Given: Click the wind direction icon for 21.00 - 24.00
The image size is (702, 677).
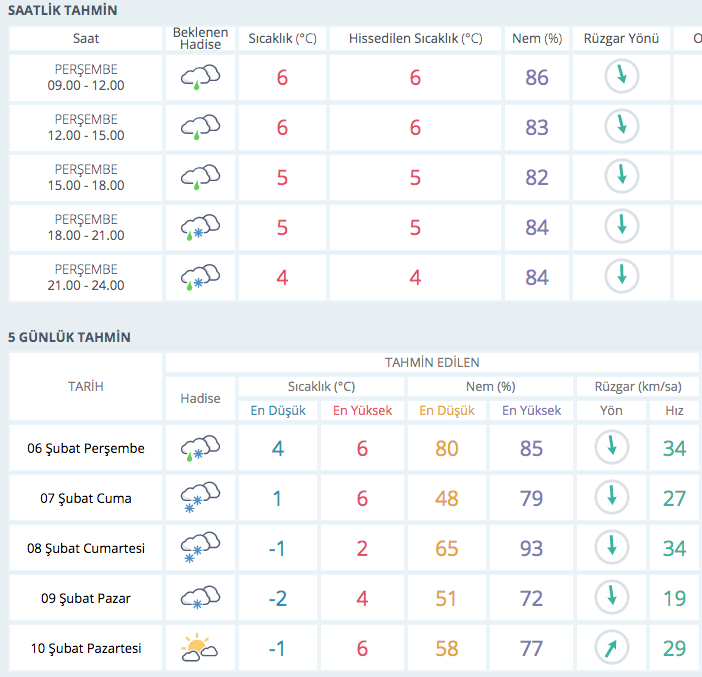Looking at the screenshot, I should (x=621, y=276).
